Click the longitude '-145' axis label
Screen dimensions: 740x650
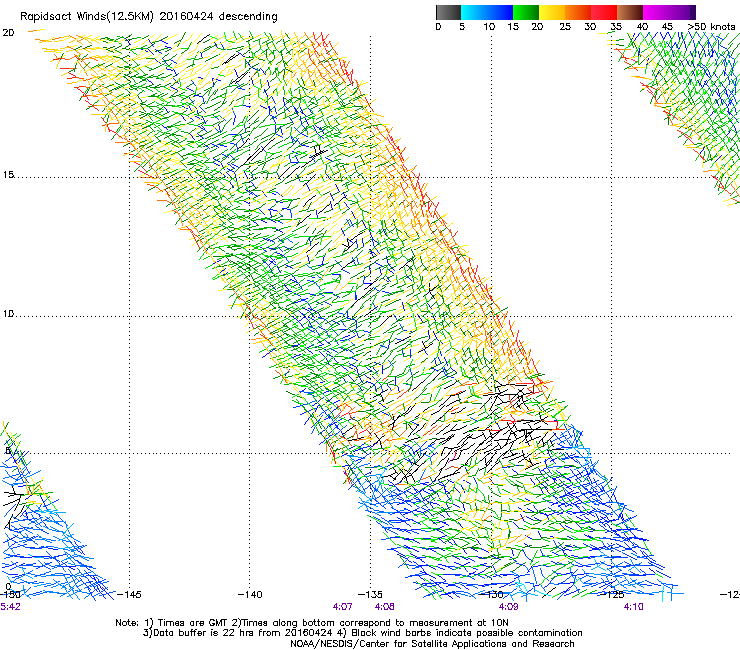128,594
